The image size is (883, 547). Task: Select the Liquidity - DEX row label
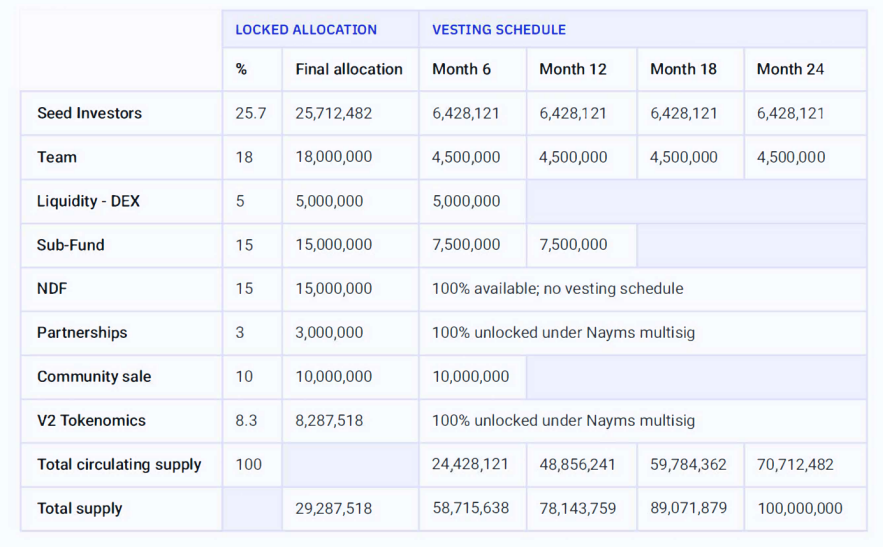[88, 201]
